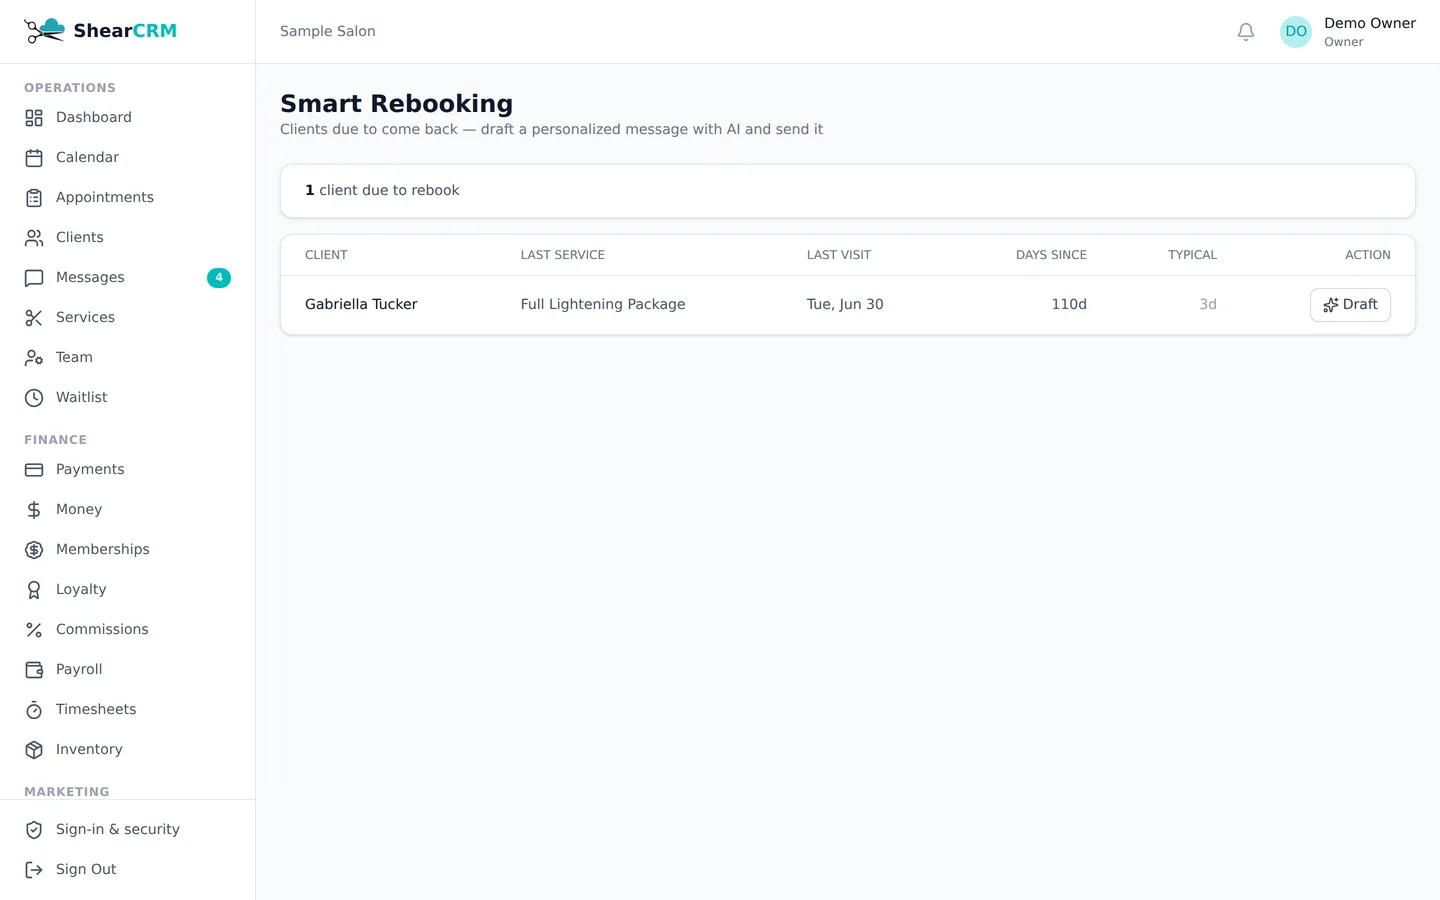Image resolution: width=1440 pixels, height=900 pixels.
Task: Click the Messages chat bubble icon
Action: click(x=34, y=278)
